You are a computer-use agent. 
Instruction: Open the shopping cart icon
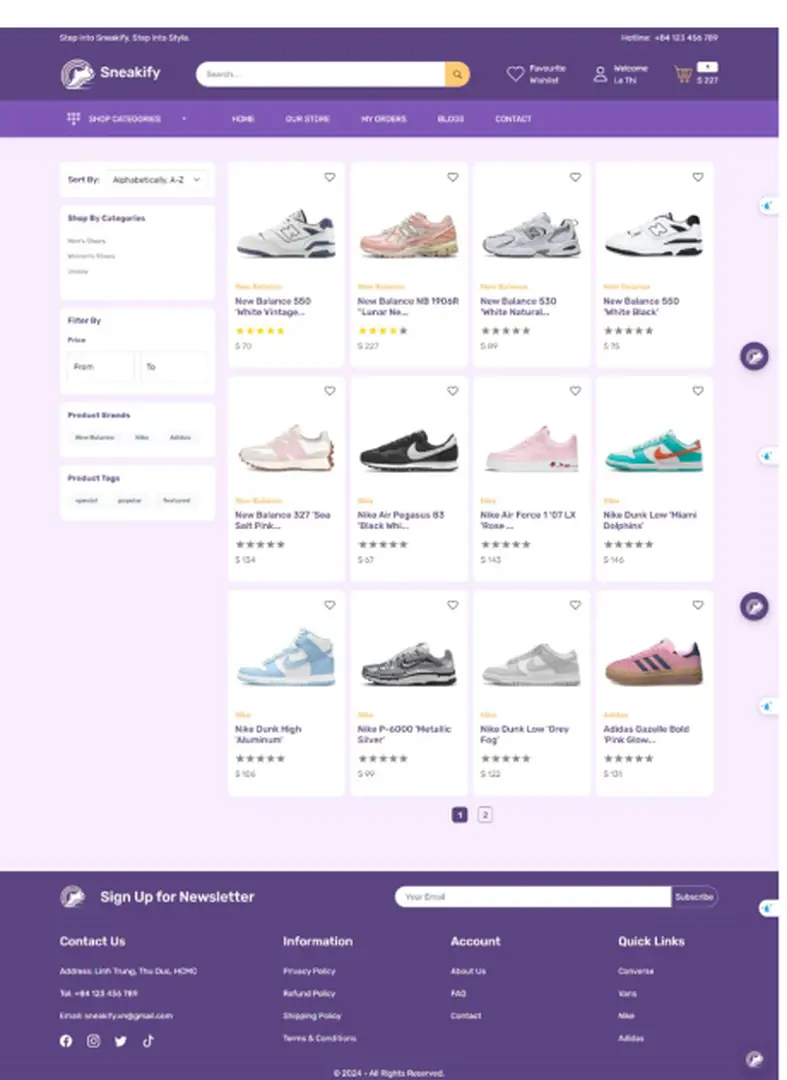click(684, 74)
